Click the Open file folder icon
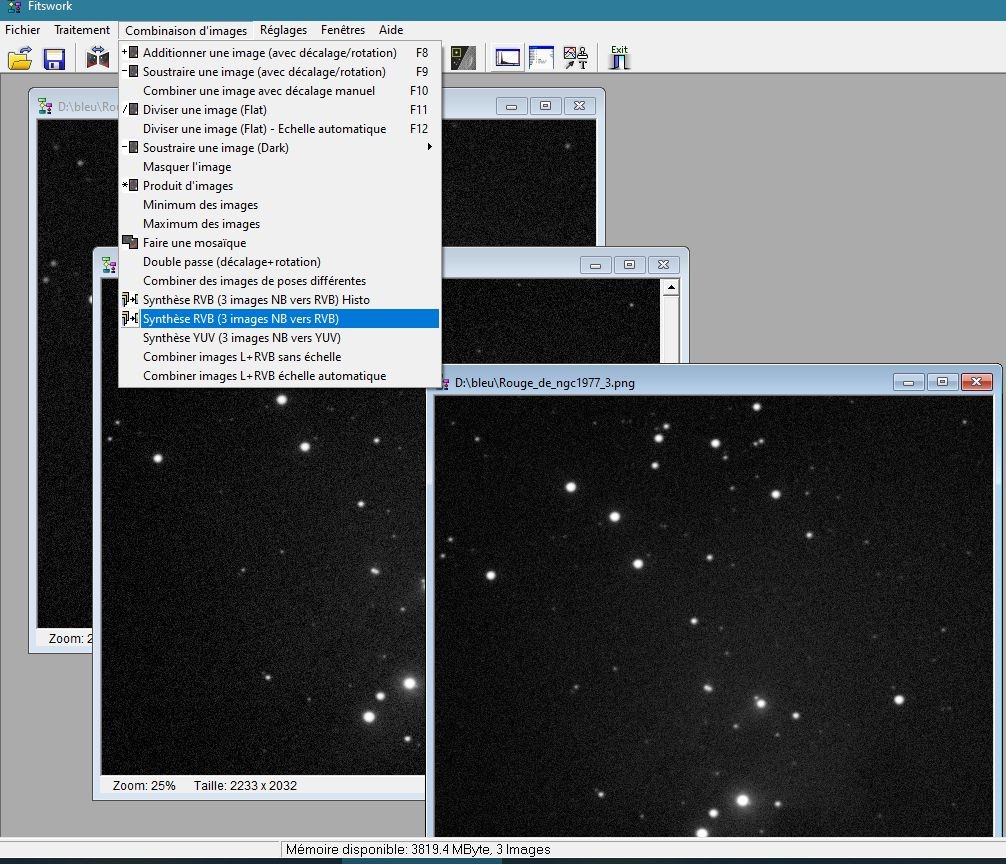Screen dimensions: 1006x864 click(x=20, y=58)
